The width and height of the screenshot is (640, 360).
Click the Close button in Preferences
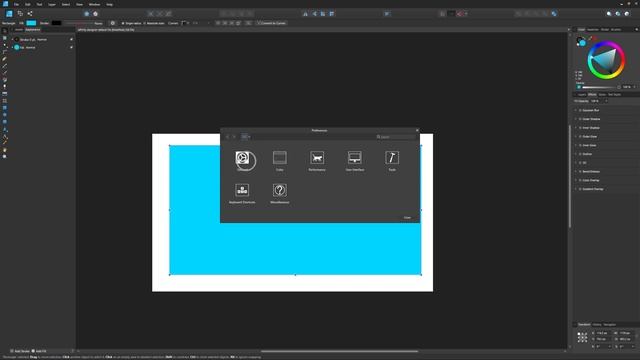(407, 218)
